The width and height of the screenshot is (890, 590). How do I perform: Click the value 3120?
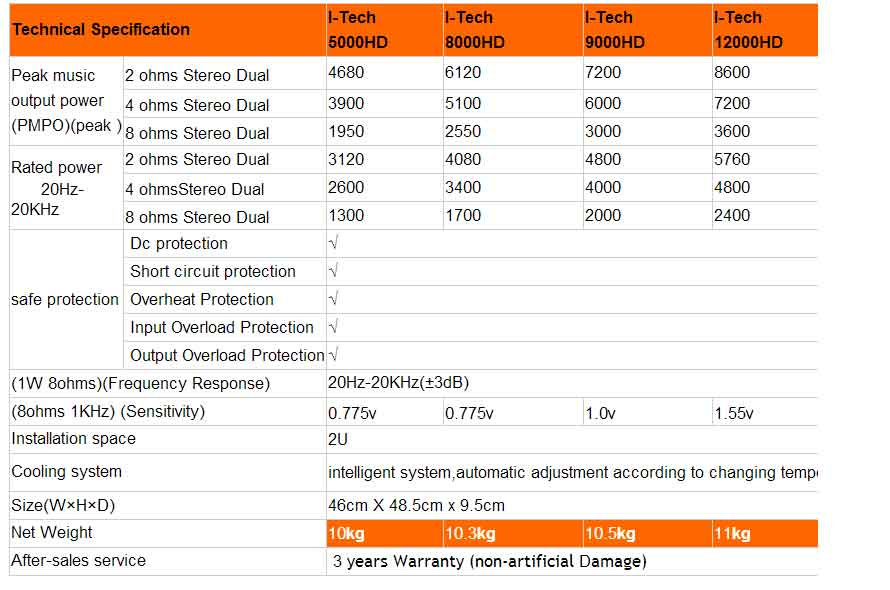[x=346, y=160]
